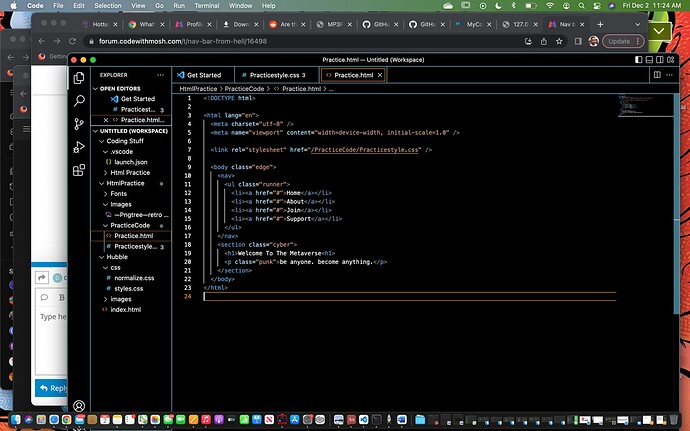Click Chrome's back button

coord(42,41)
